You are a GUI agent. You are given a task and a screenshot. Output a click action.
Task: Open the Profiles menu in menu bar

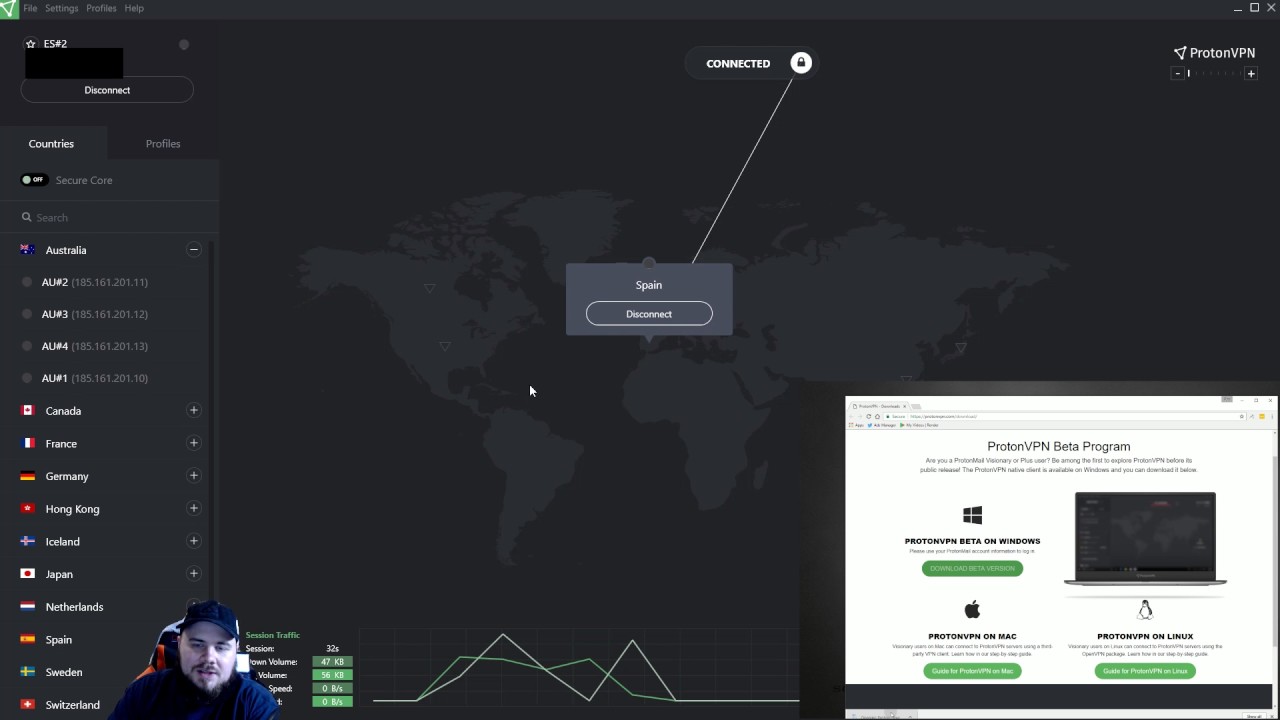tap(101, 8)
